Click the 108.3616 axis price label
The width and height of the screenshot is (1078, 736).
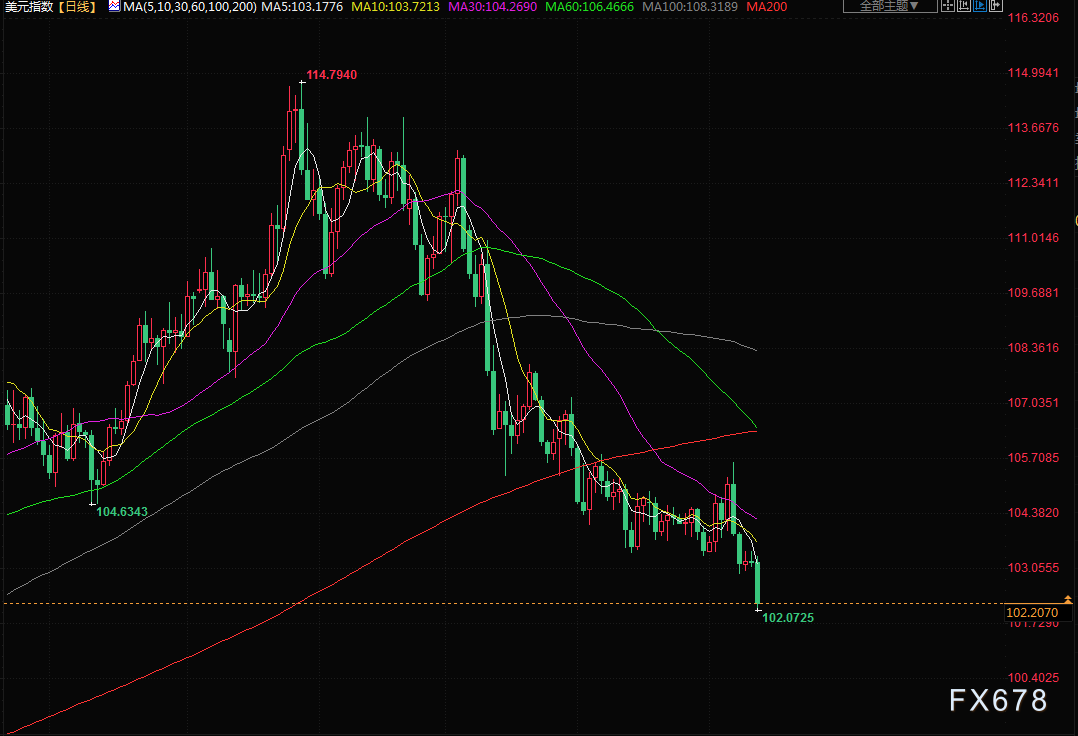[x=1033, y=348]
